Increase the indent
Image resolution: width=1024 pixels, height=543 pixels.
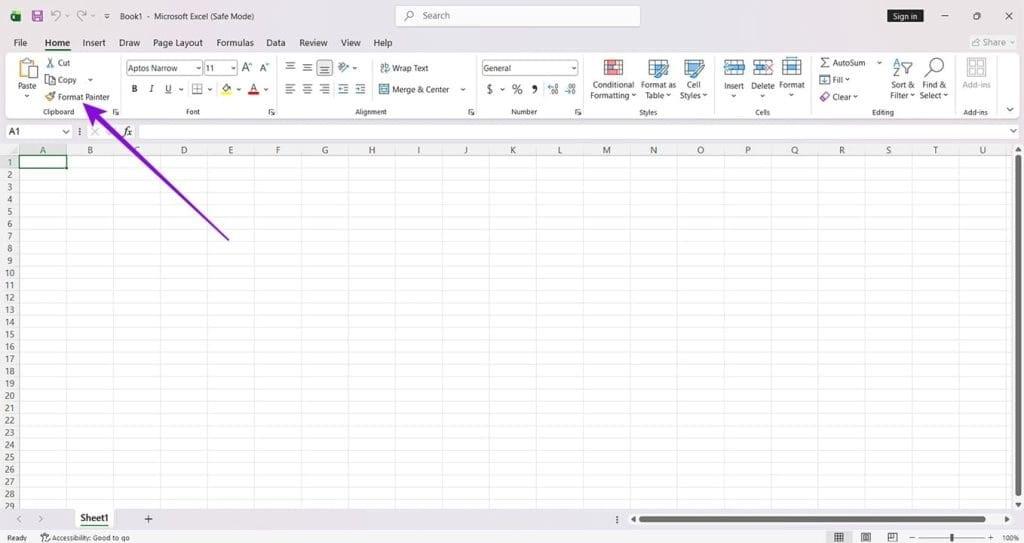tap(360, 89)
